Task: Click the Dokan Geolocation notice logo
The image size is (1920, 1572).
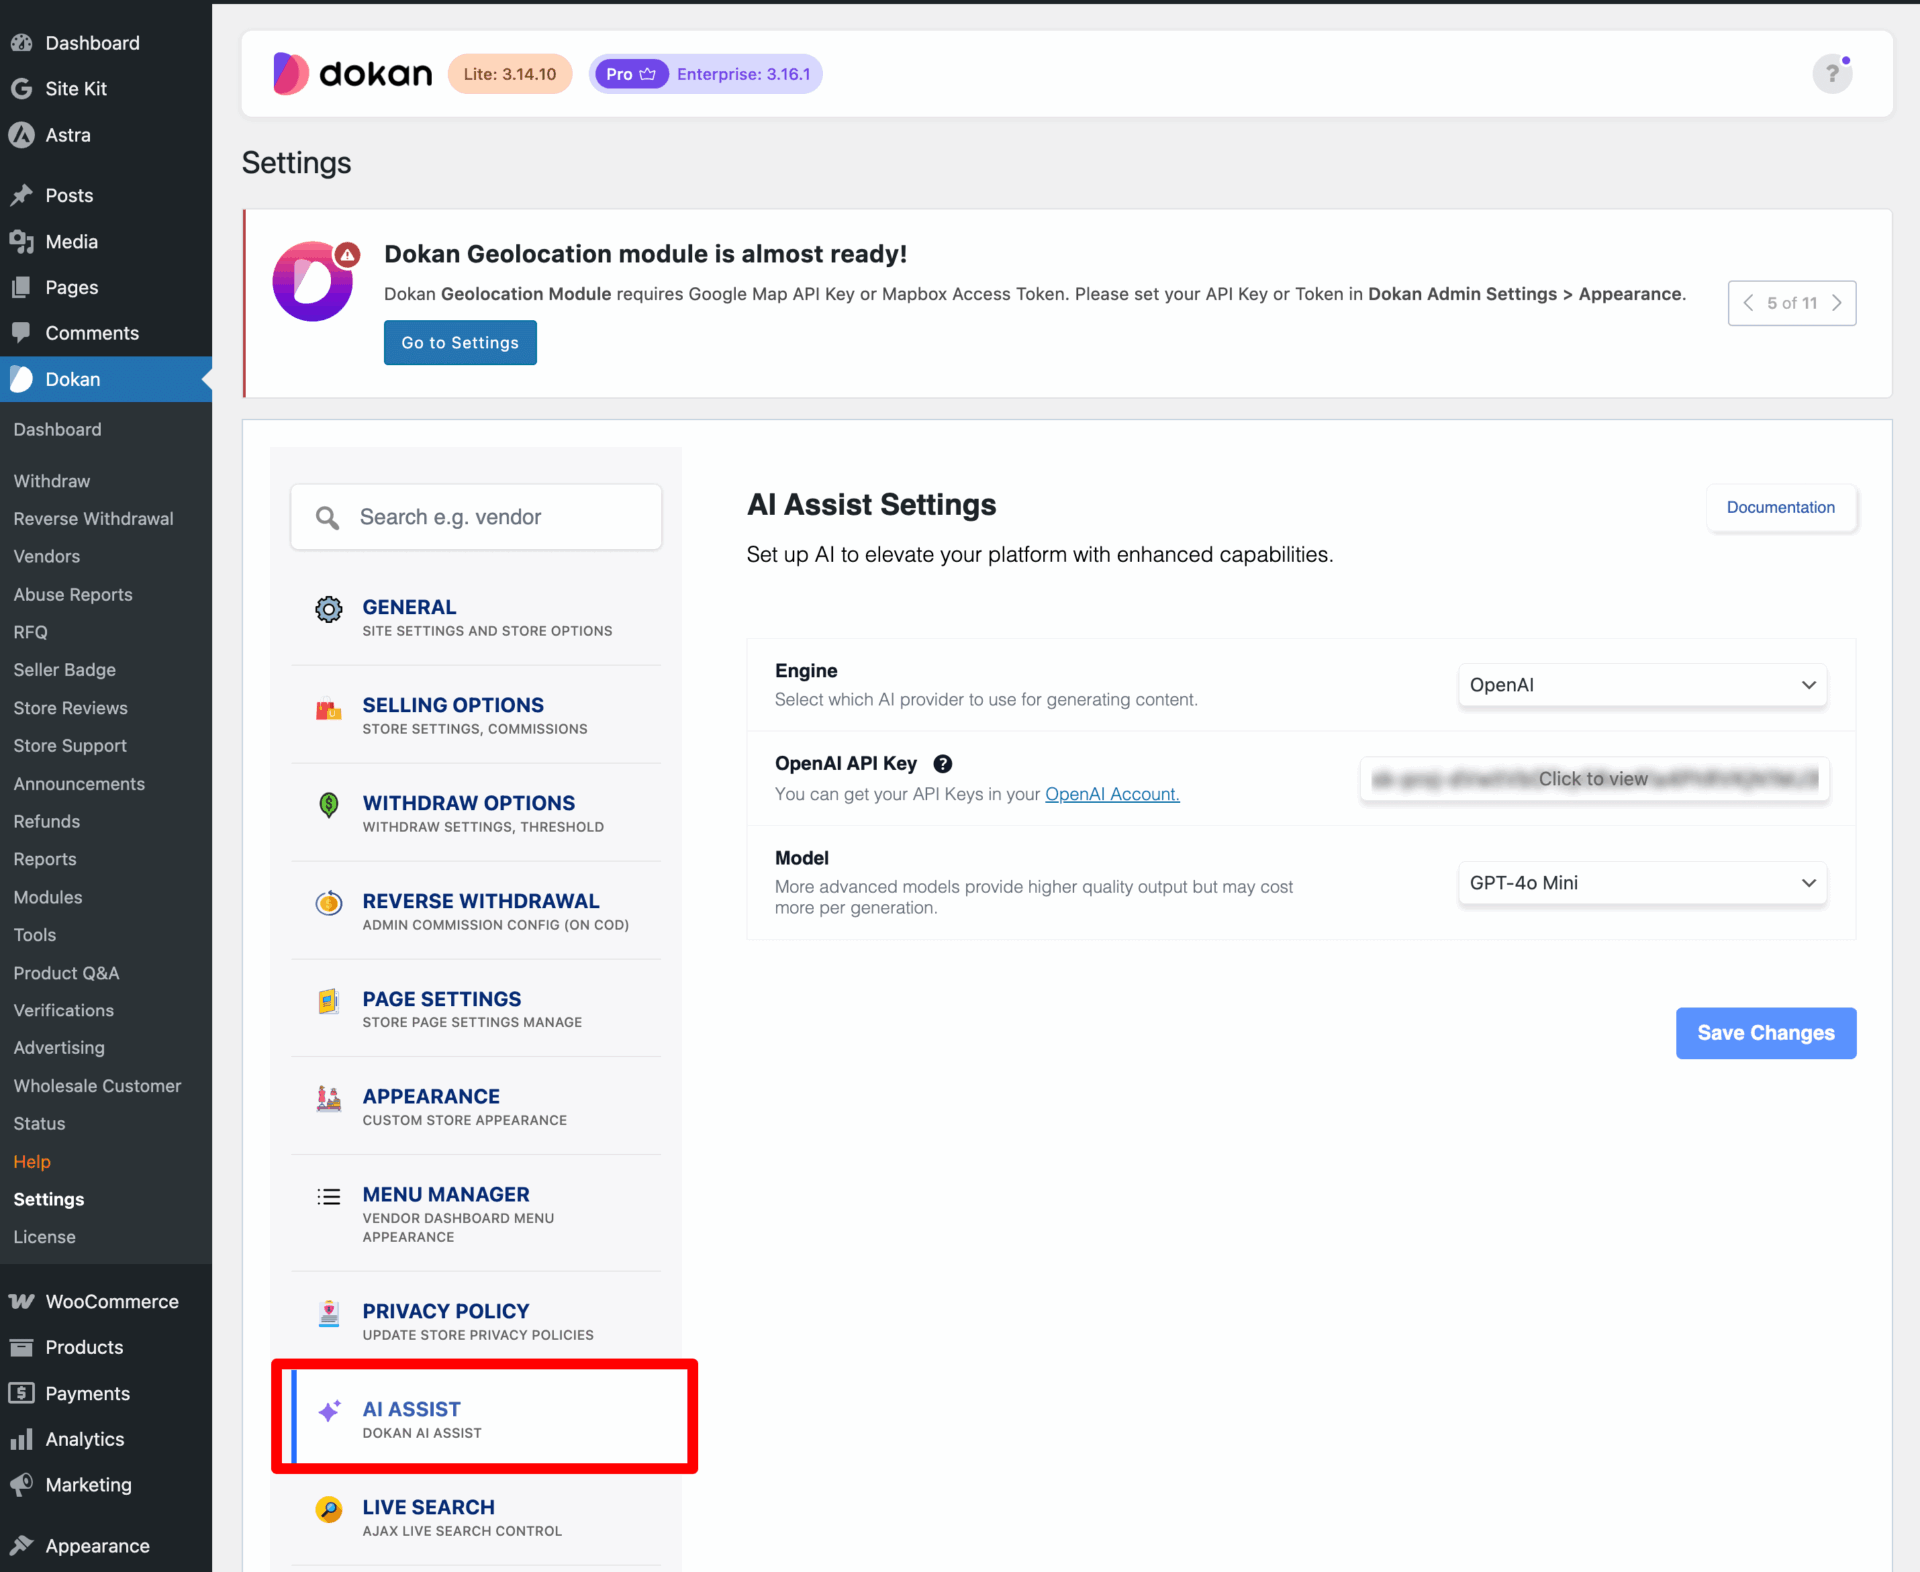Action: tap(315, 281)
